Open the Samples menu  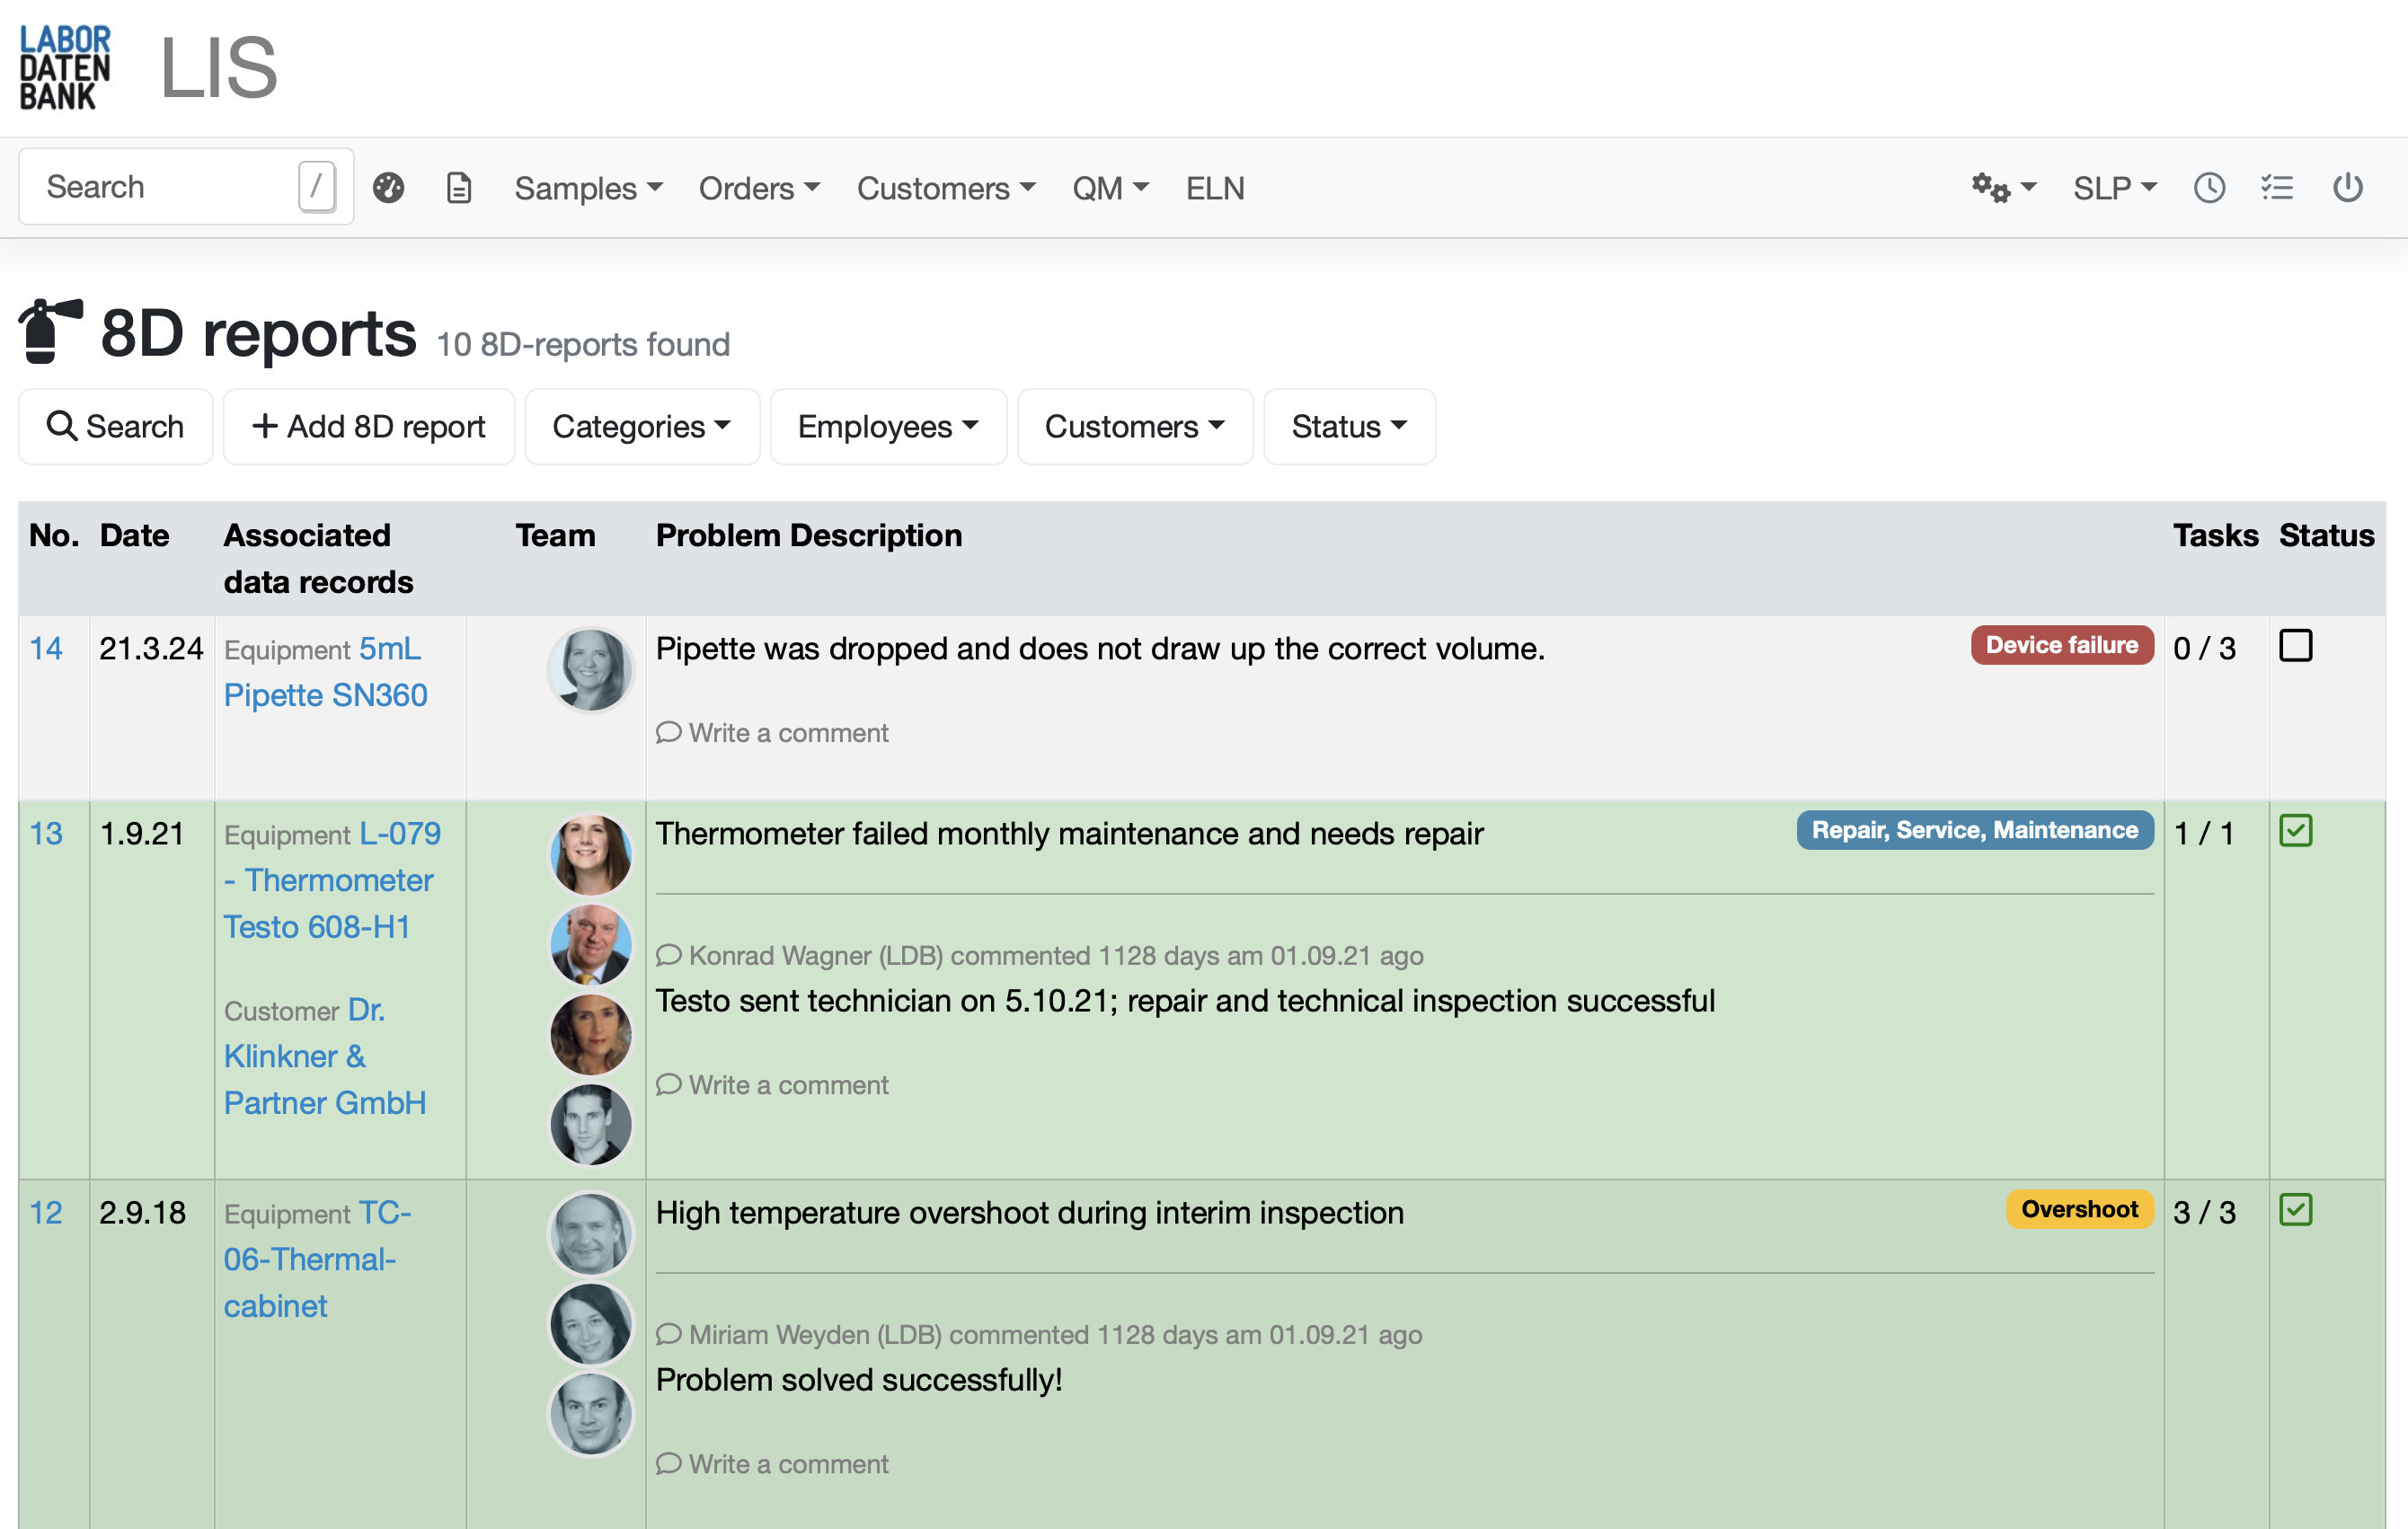click(588, 188)
